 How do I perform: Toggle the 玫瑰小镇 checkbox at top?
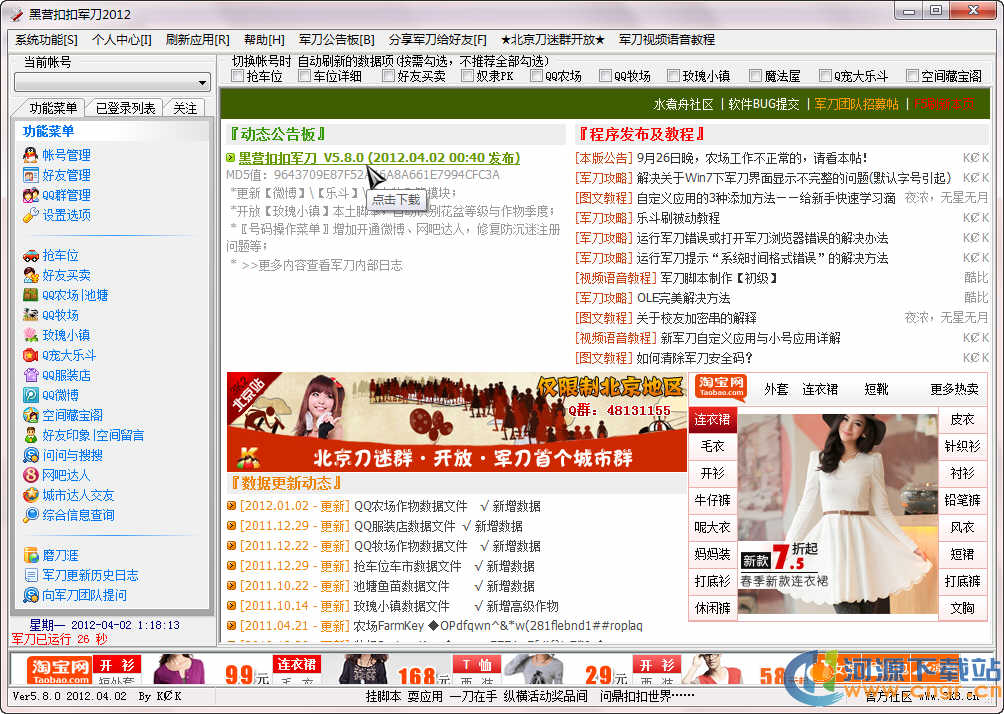click(x=673, y=76)
